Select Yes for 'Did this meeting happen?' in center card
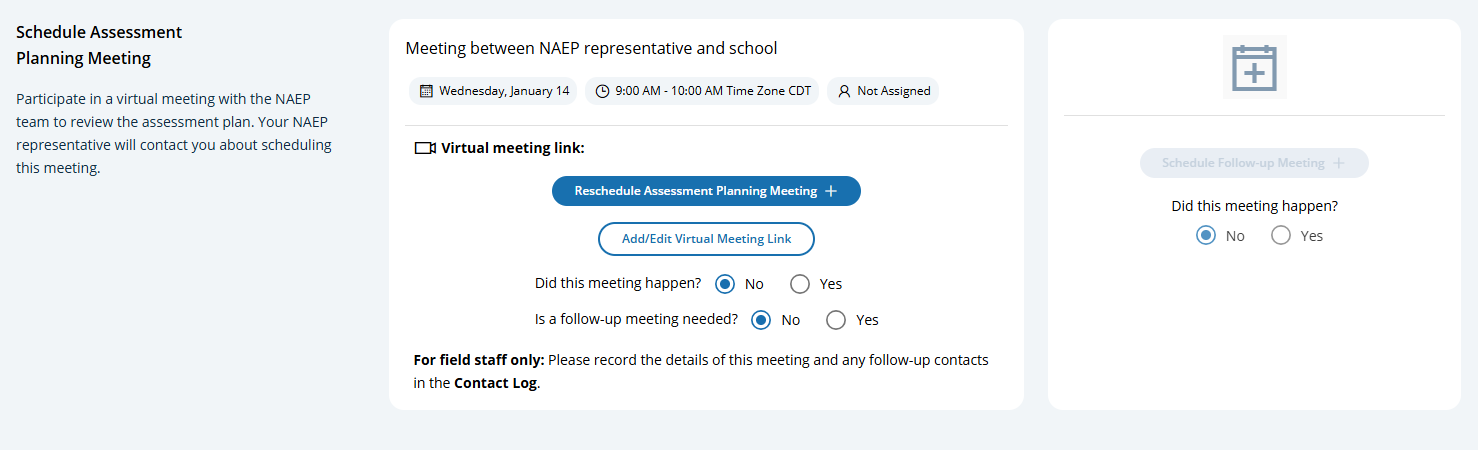Image resolution: width=1478 pixels, height=450 pixels. pyautogui.click(x=800, y=284)
